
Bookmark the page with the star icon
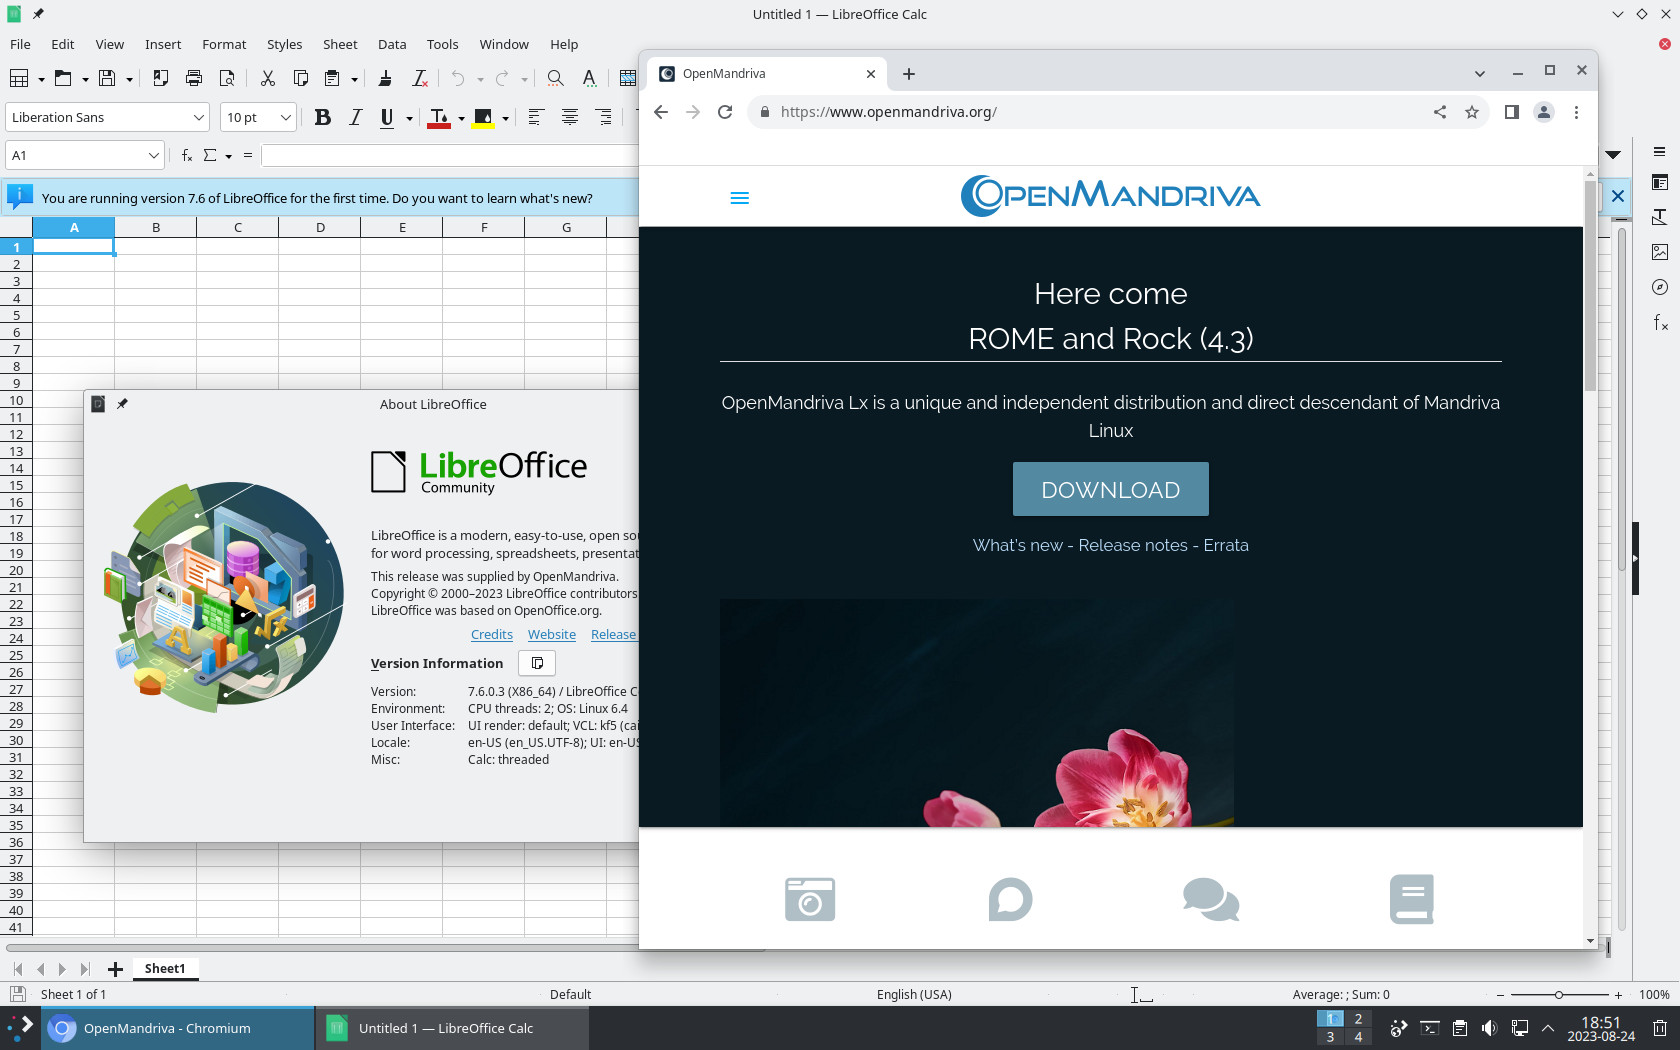[1472, 112]
